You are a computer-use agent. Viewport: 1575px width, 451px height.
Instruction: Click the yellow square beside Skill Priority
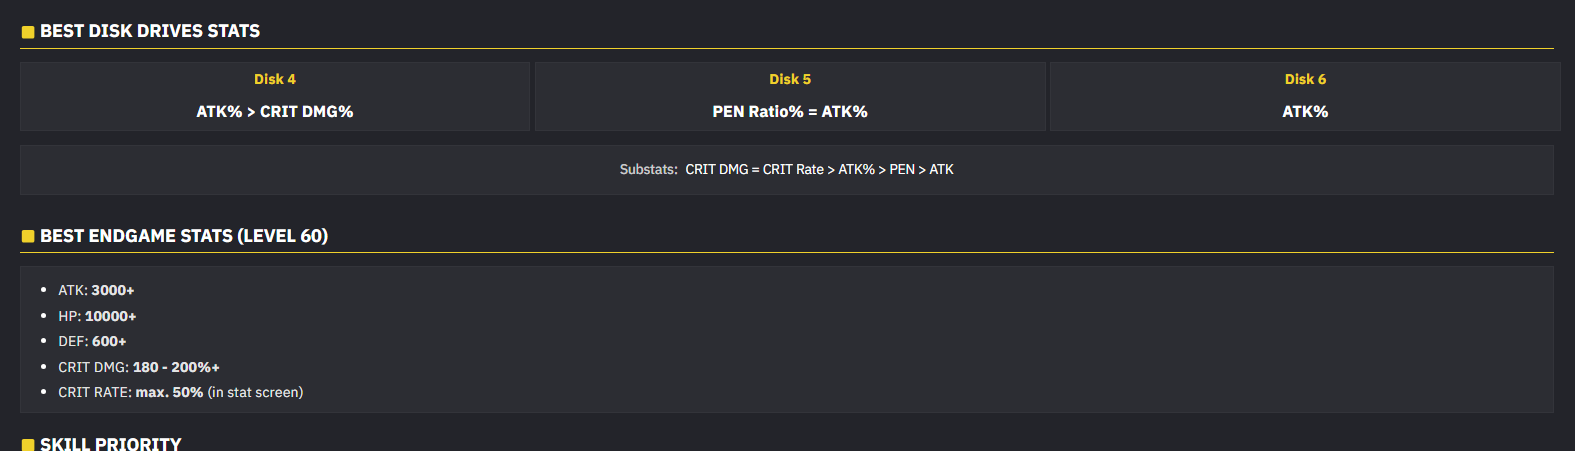(28, 445)
